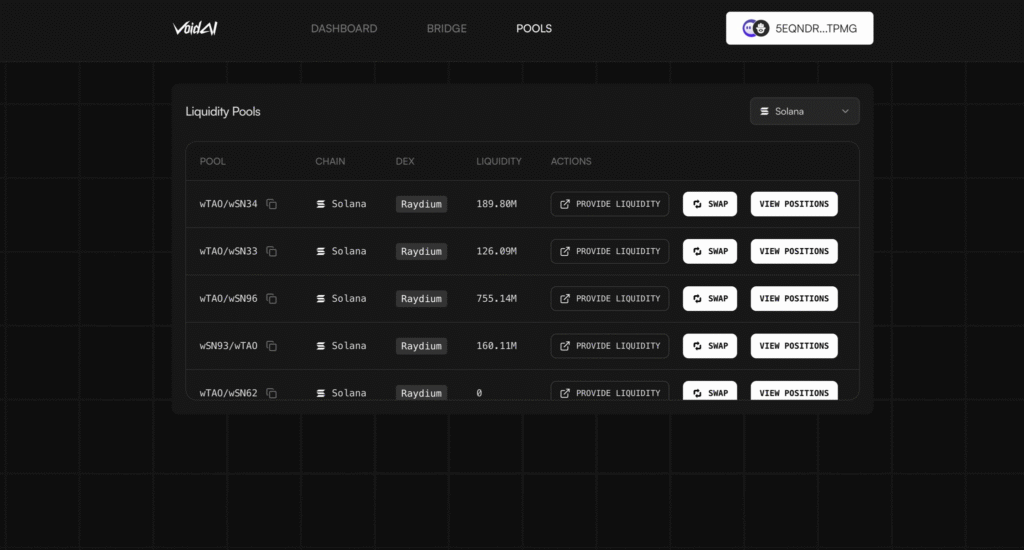Click the wallet avatar icon
Image resolution: width=1024 pixels, height=550 pixels.
pos(756,29)
